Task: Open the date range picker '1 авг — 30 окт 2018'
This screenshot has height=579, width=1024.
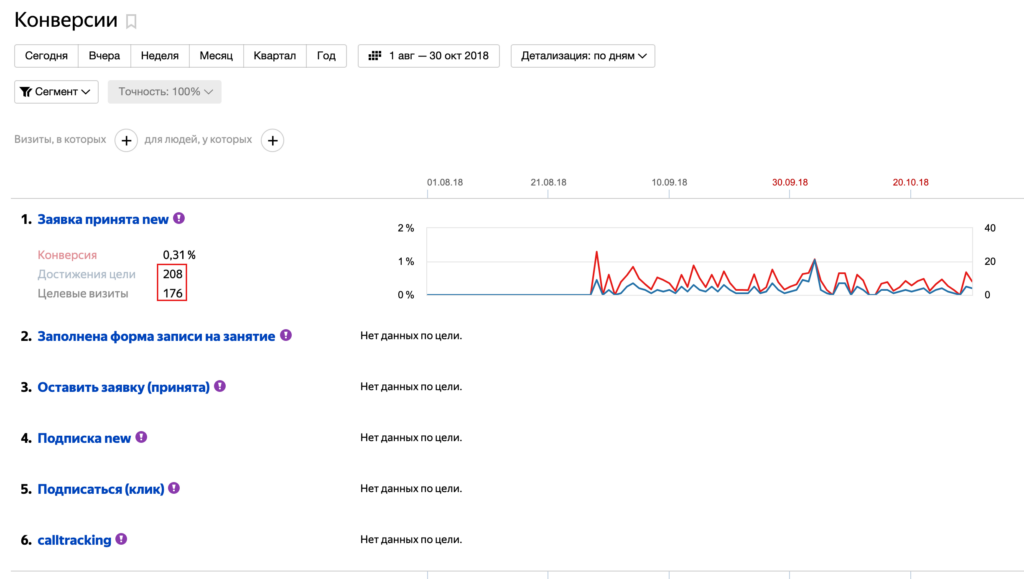Action: 429,56
